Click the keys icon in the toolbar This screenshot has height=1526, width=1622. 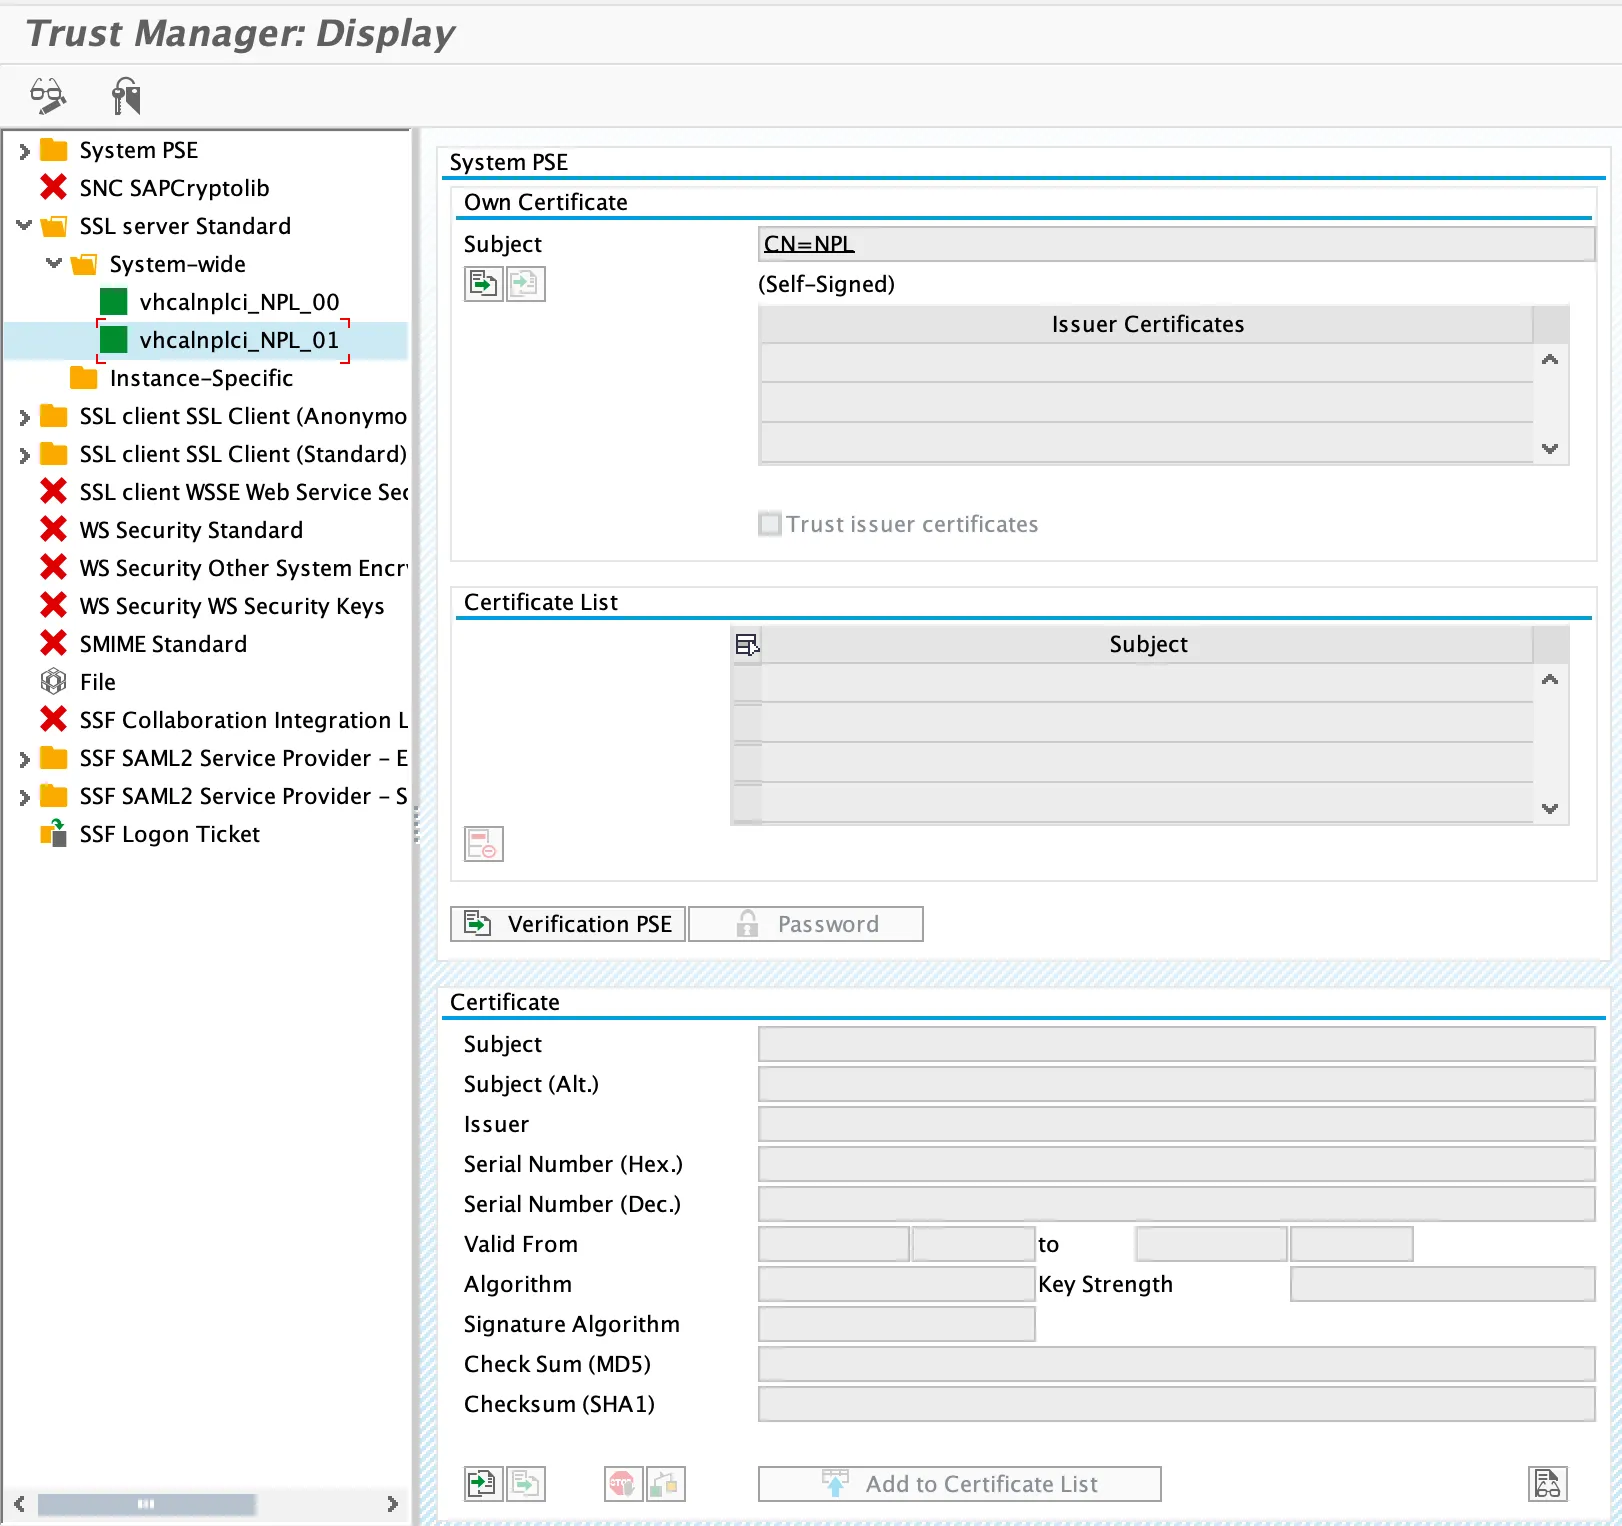pos(126,96)
